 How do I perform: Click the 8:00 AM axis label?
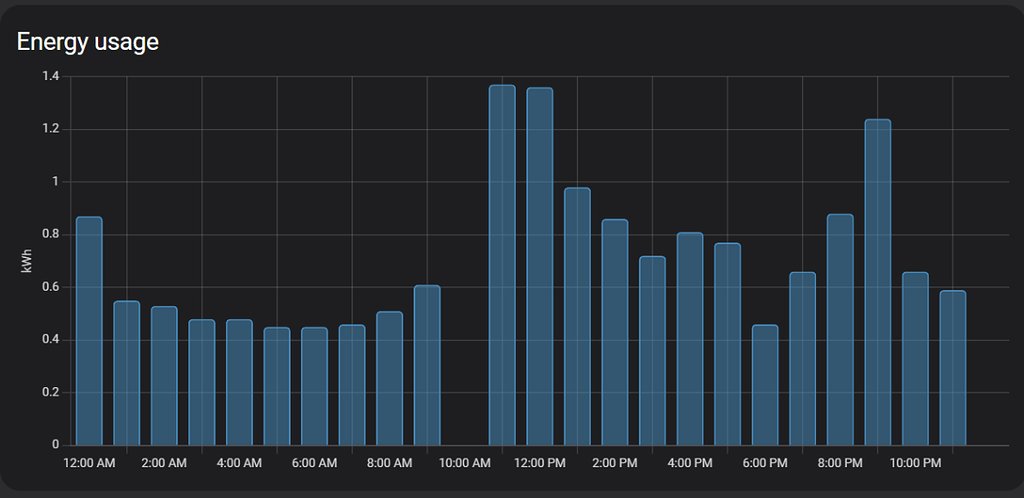389,463
